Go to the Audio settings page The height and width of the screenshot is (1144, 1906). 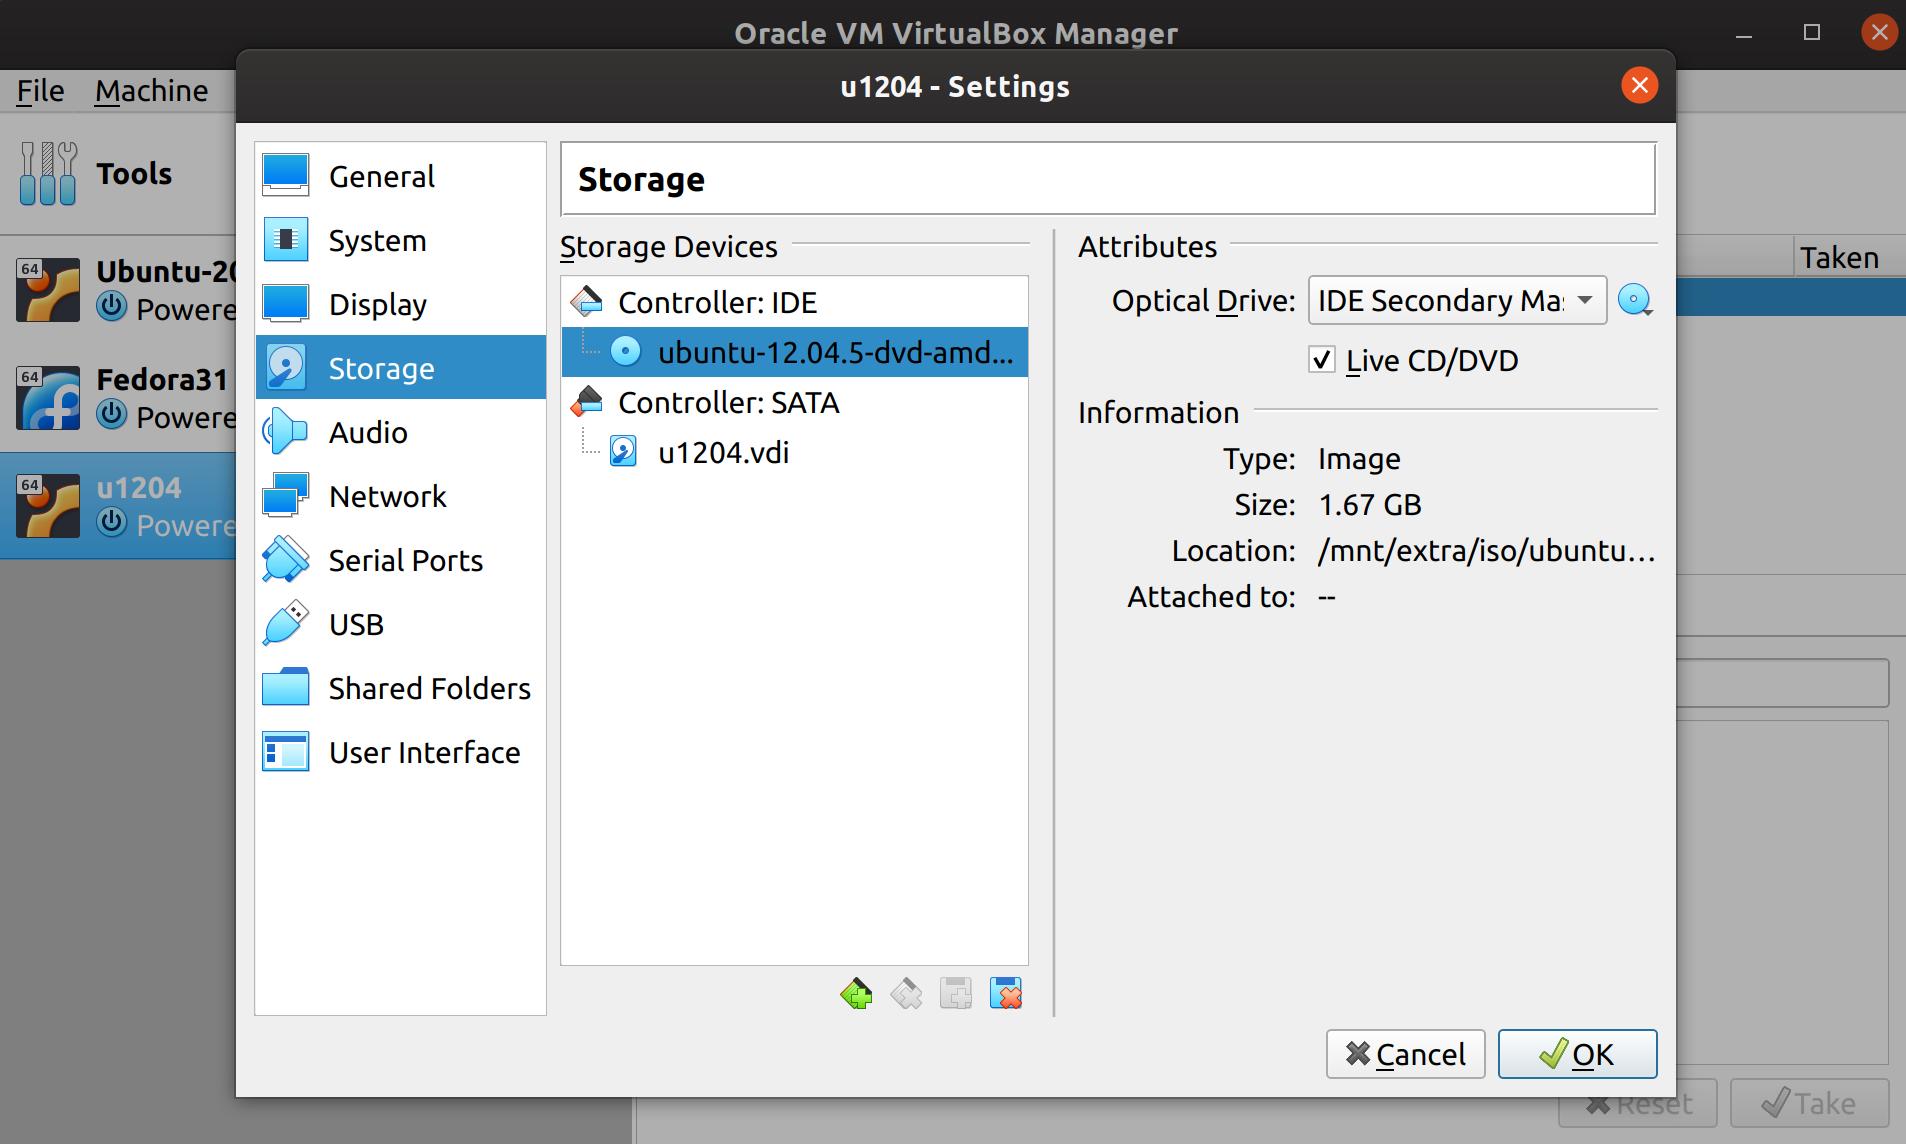pyautogui.click(x=400, y=432)
